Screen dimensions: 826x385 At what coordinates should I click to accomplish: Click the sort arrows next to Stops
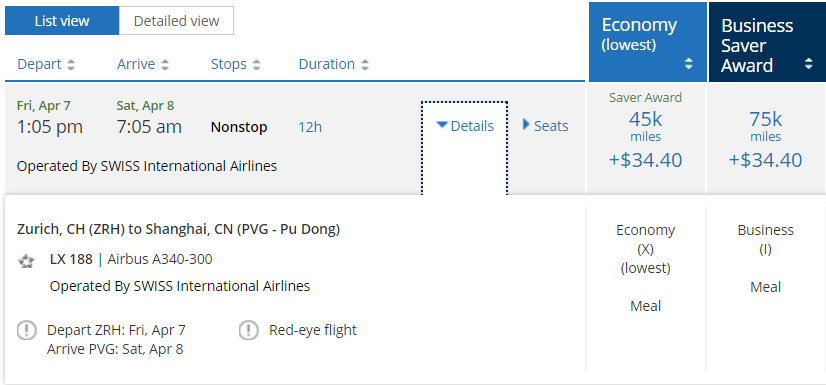point(257,65)
